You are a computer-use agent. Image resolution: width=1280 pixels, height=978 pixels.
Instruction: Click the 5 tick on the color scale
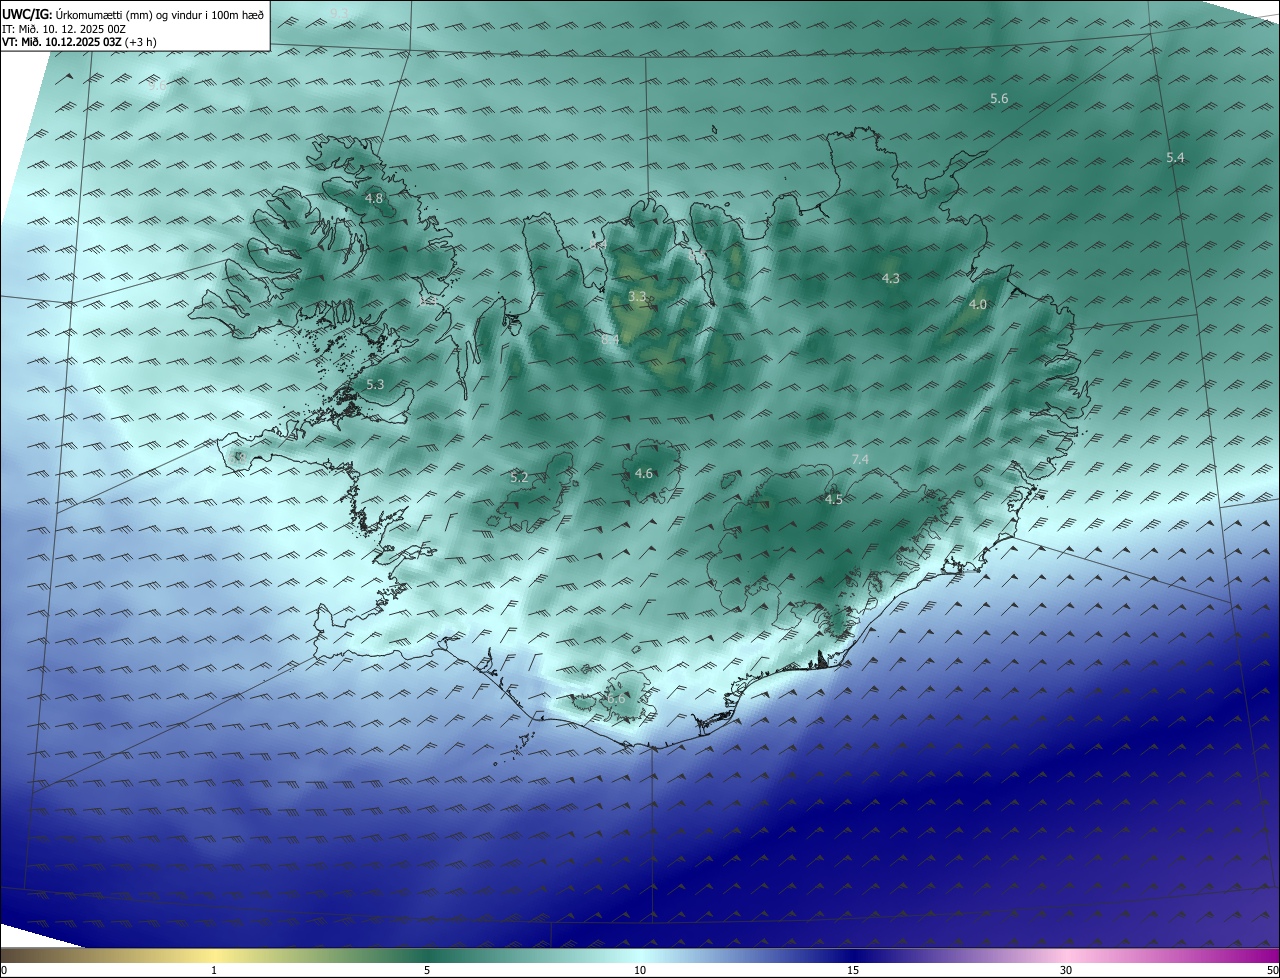point(427,970)
